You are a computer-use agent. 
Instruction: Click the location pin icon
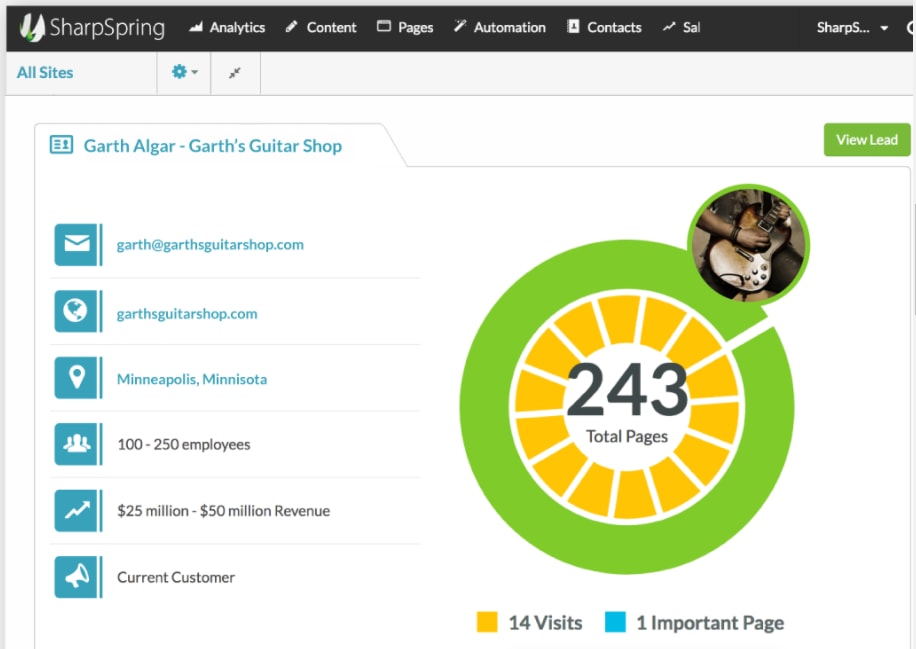77,377
